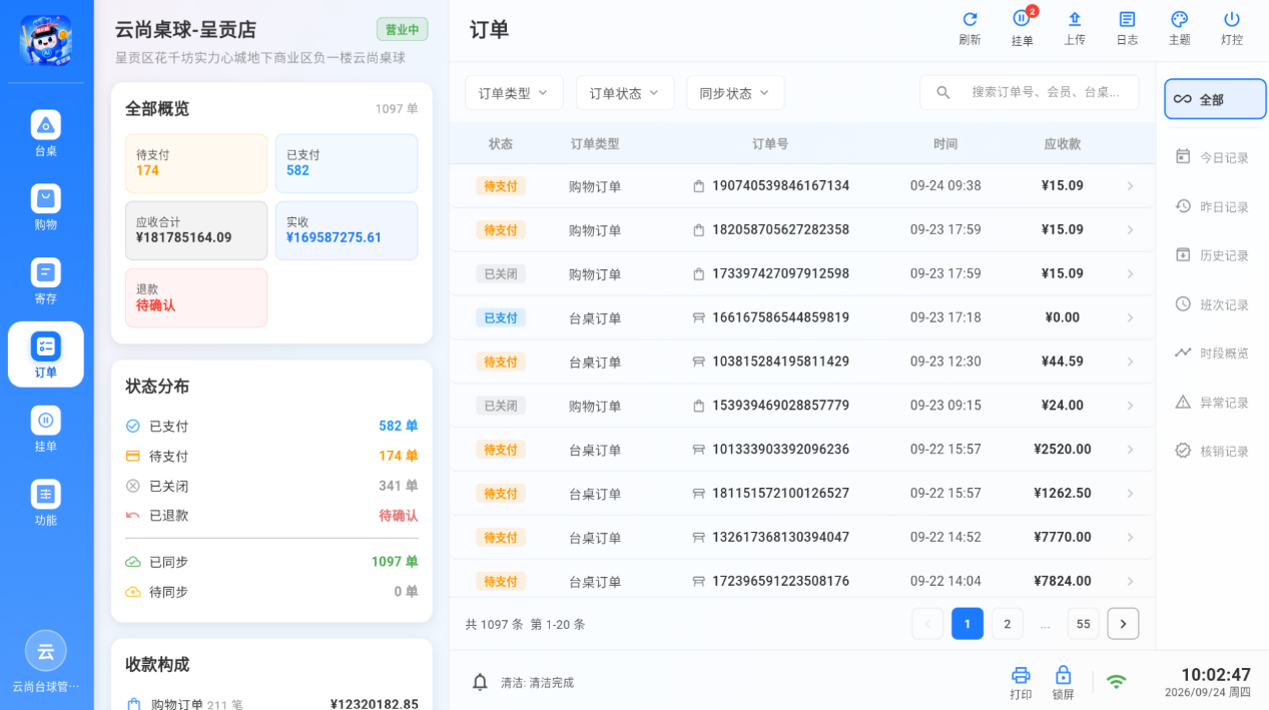Switch to 历史记录 tab
The height and width of the screenshot is (710, 1269).
[1212, 255]
